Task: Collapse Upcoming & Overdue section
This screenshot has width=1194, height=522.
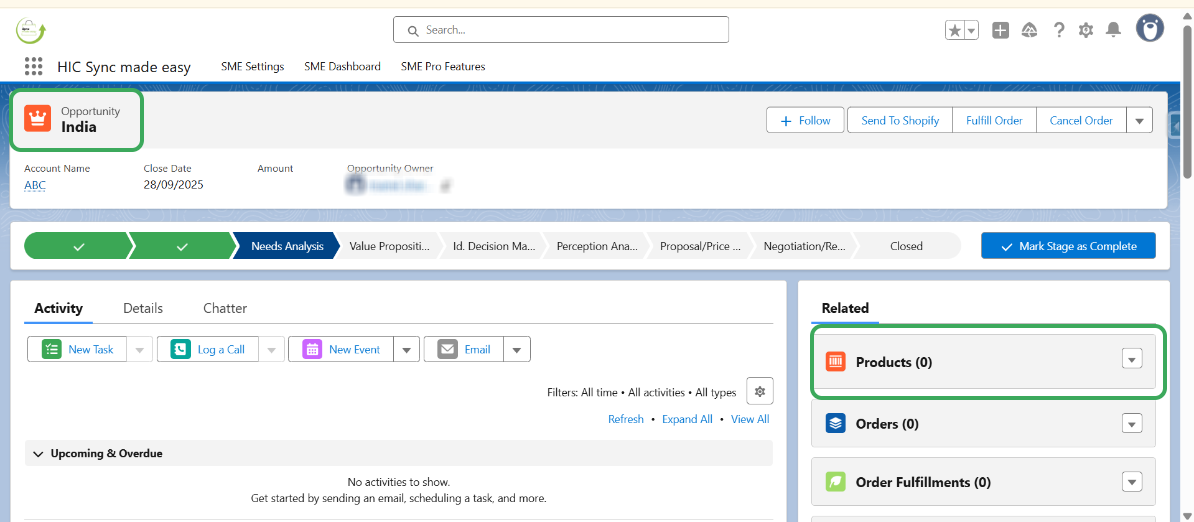Action: tap(38, 454)
